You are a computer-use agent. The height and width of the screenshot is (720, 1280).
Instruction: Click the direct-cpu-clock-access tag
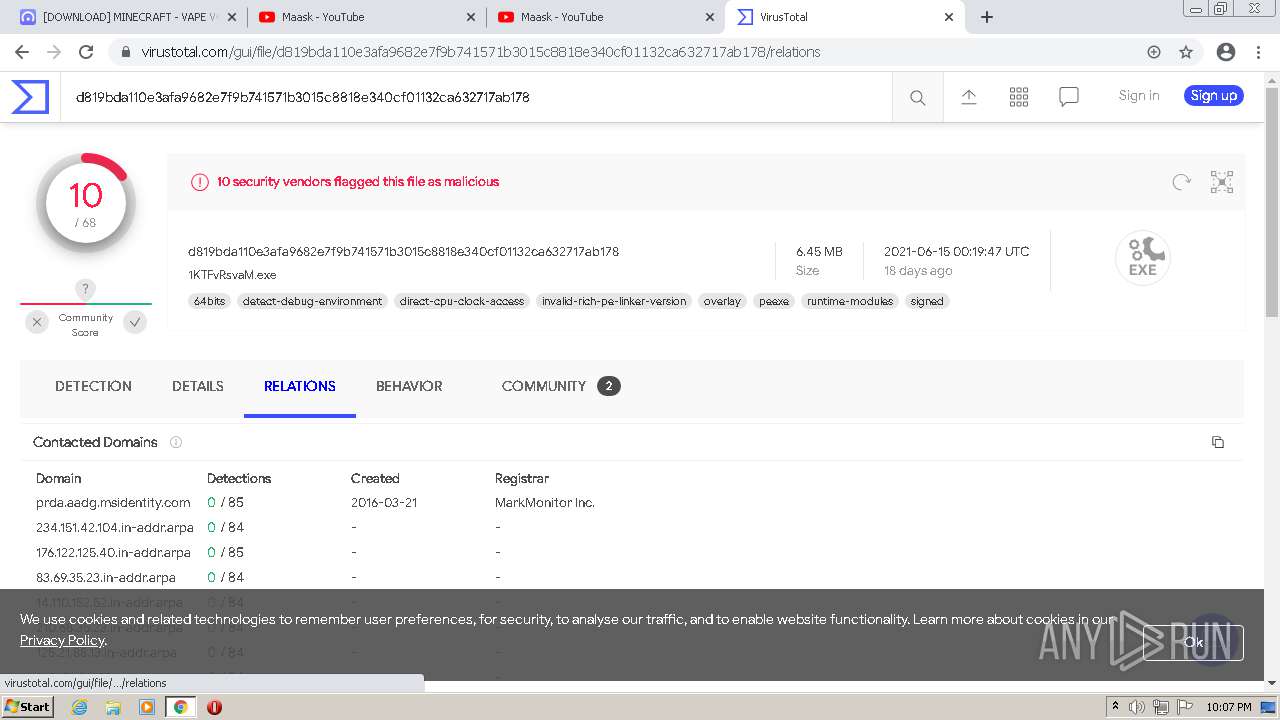coord(462,301)
